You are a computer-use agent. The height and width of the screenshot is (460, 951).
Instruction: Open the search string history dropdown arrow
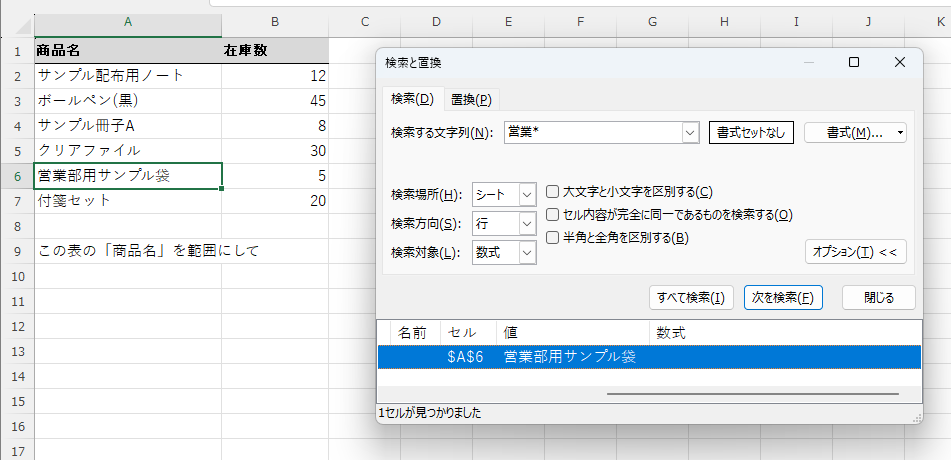[691, 132]
